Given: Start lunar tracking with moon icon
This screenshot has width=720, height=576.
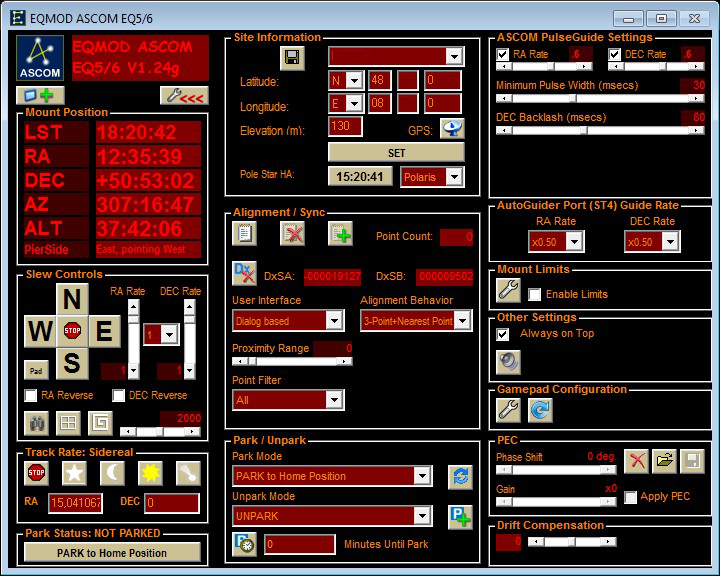Looking at the screenshot, I should click(x=112, y=473).
